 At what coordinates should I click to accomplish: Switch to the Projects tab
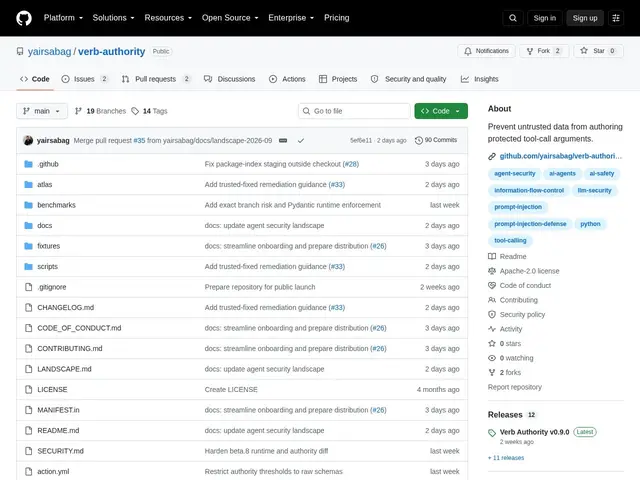pyautogui.click(x=338, y=79)
